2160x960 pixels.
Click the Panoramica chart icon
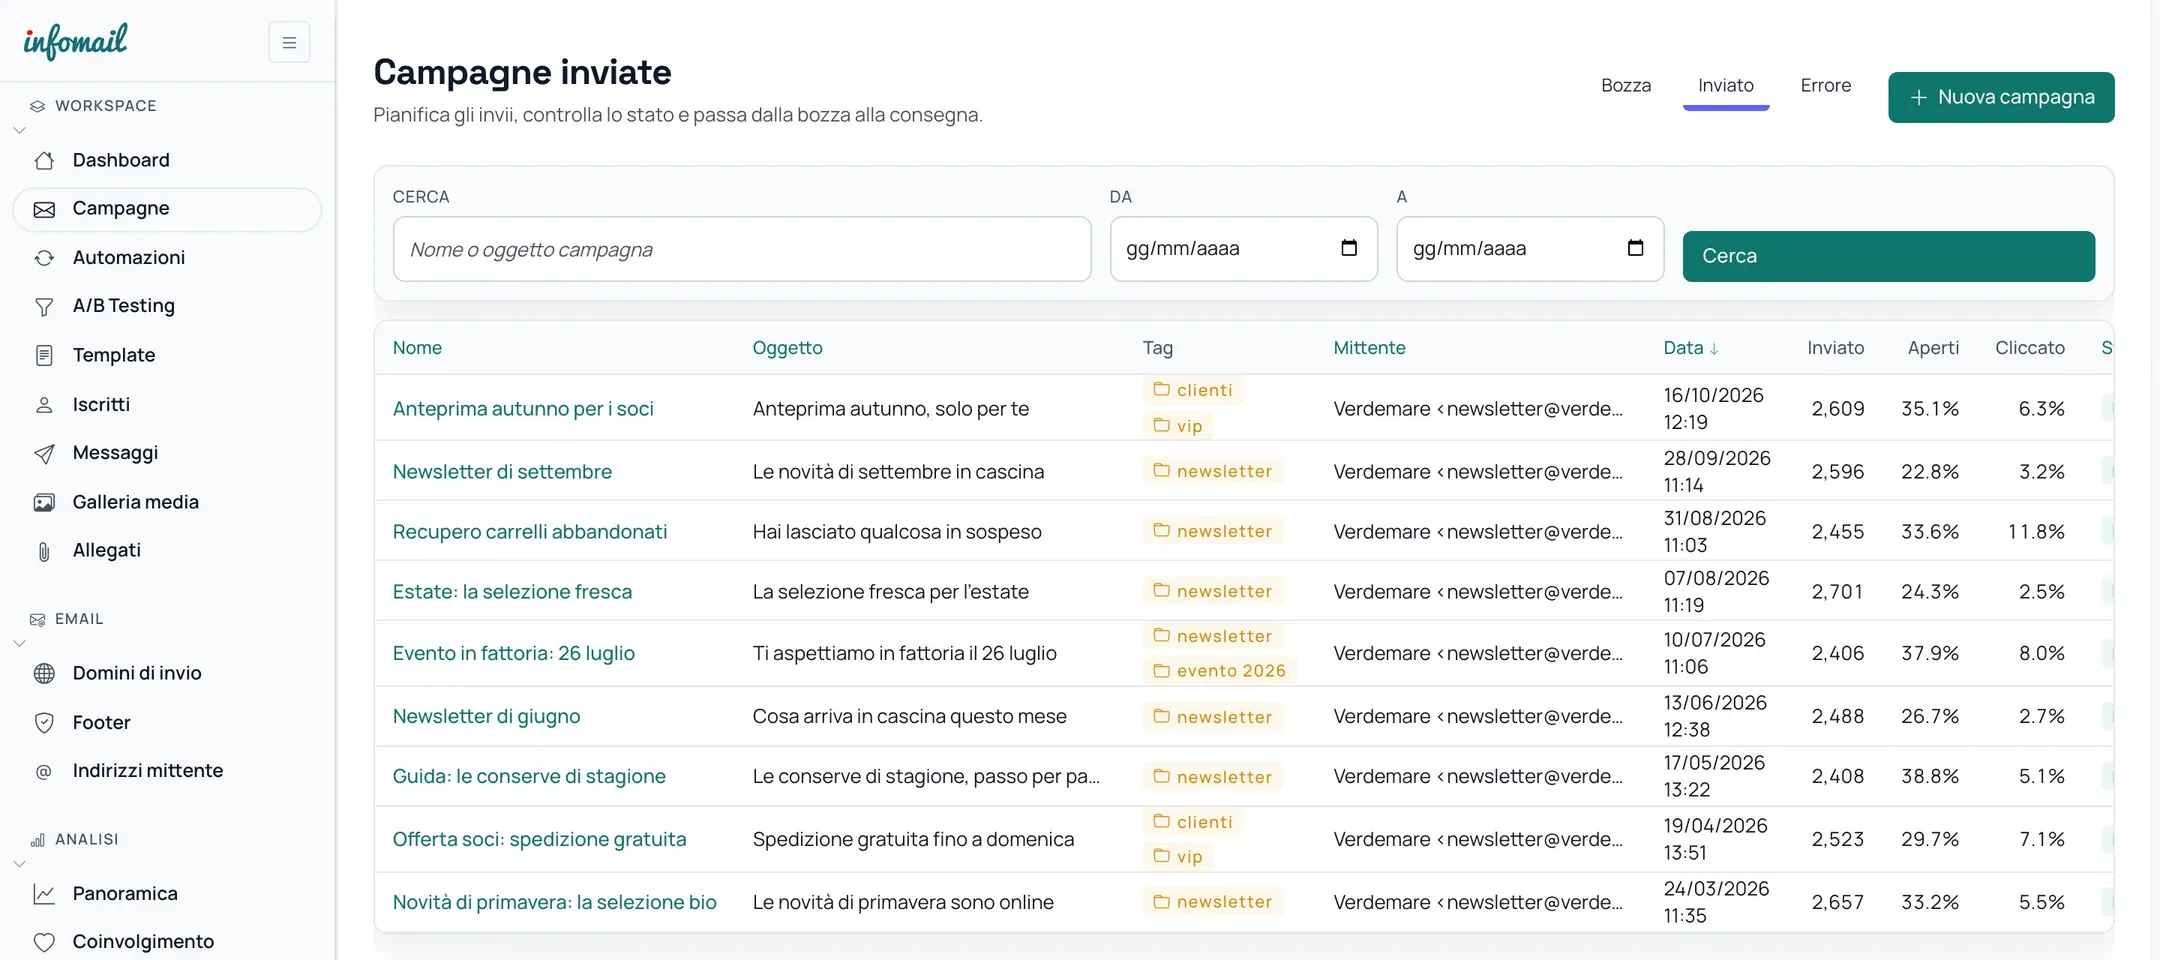pyautogui.click(x=44, y=894)
